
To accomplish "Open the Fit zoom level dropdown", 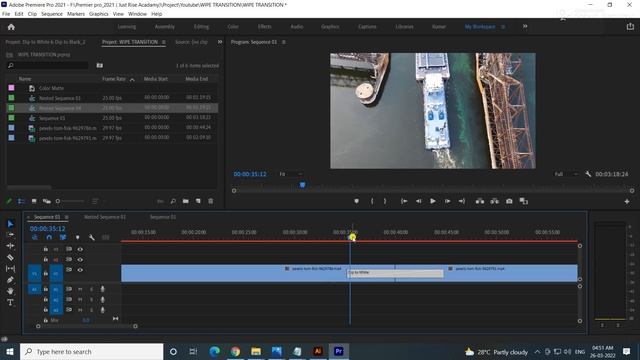I will (x=291, y=174).
